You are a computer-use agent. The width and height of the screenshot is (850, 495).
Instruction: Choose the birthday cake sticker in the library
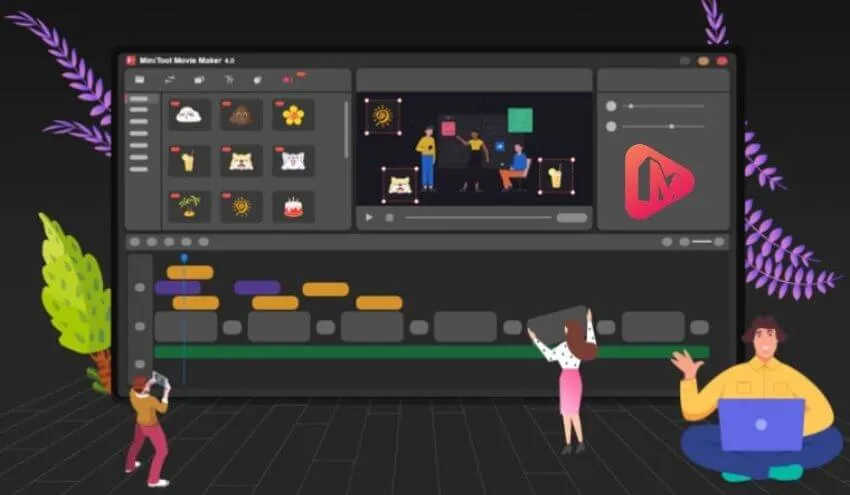[x=293, y=207]
